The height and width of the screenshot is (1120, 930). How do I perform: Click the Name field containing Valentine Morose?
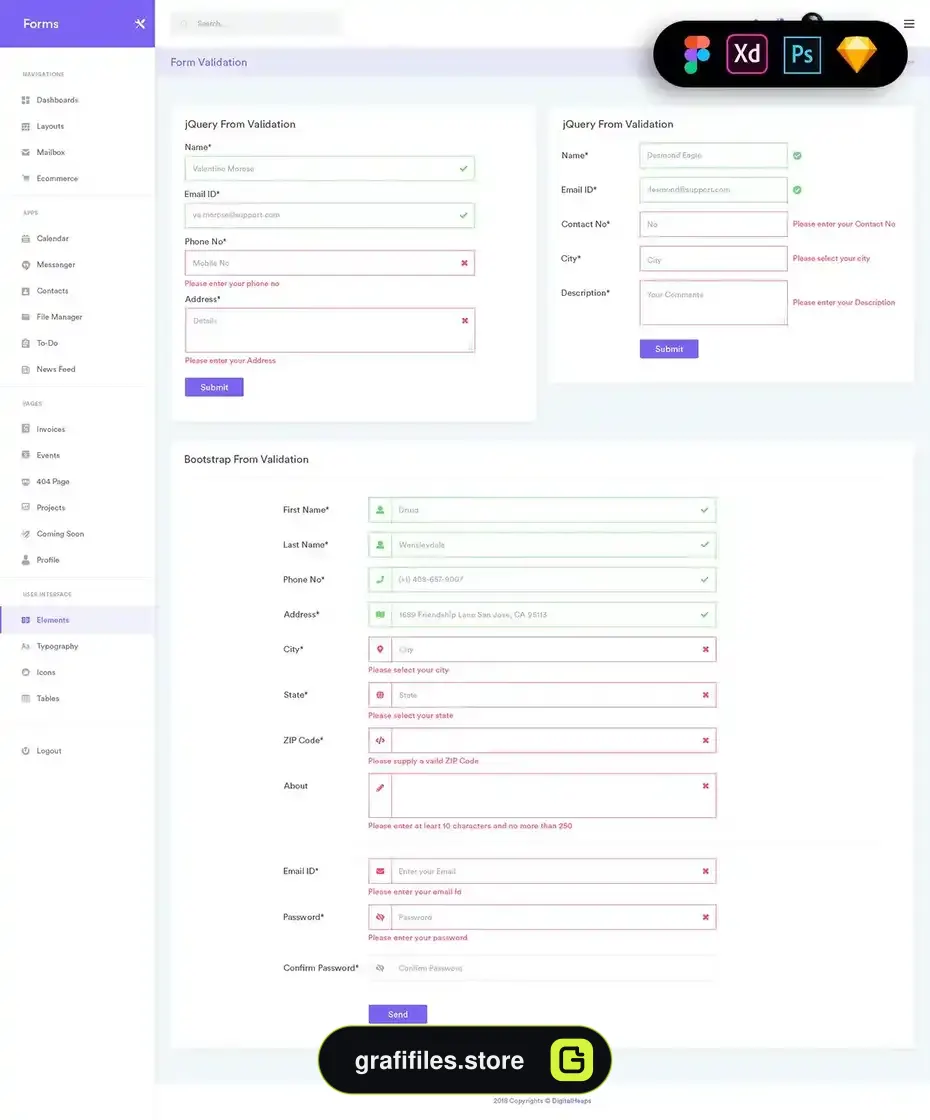(330, 169)
